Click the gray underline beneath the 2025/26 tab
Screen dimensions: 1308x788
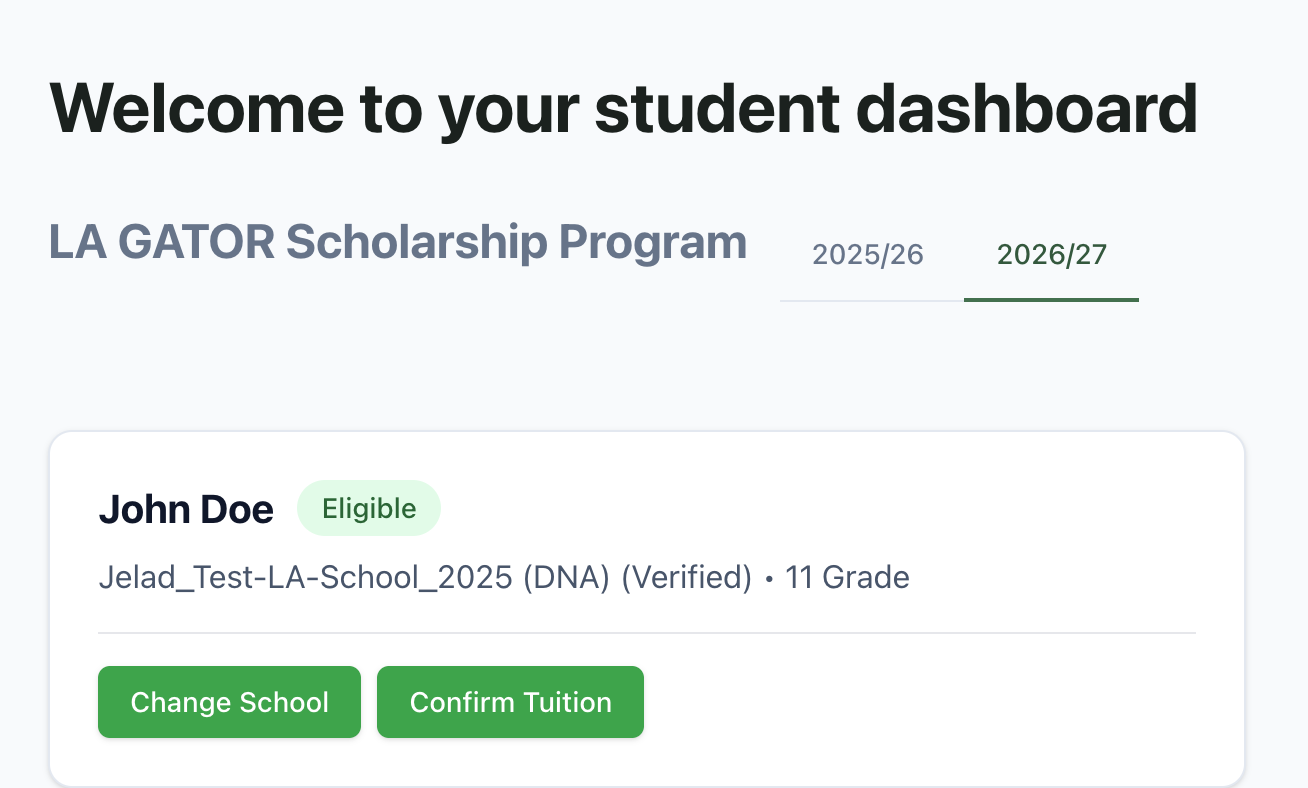tap(871, 300)
